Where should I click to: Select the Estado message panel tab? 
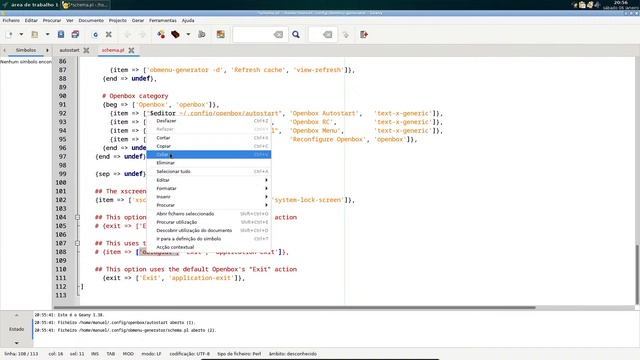pos(16,329)
